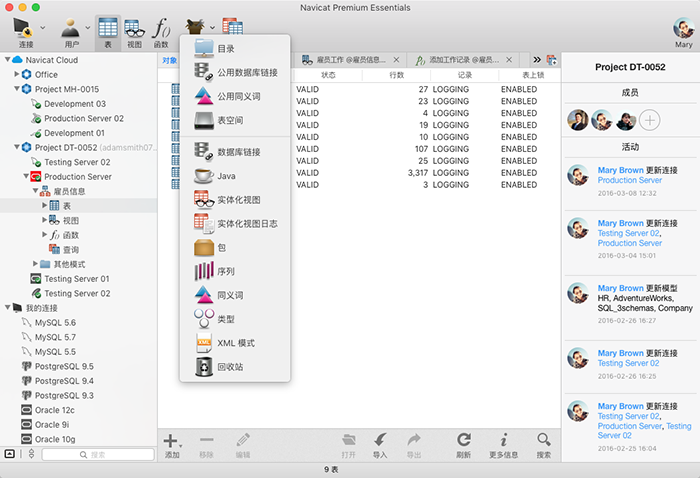
Task: Click the 用户 (User) toolbar icon
Action: 71,32
